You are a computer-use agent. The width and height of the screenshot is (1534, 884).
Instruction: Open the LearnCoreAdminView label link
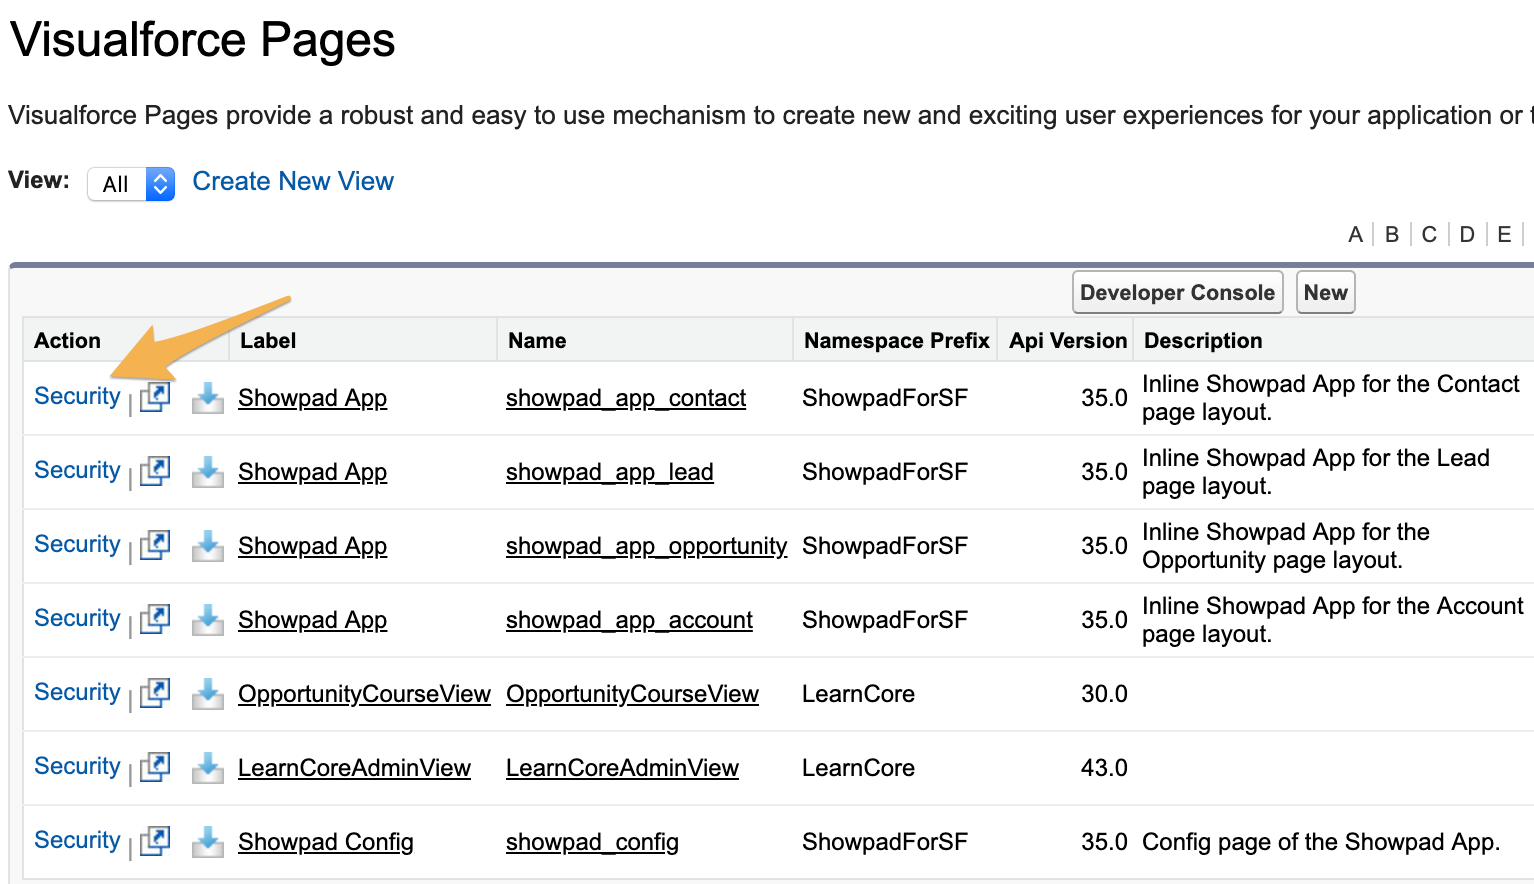(x=354, y=768)
